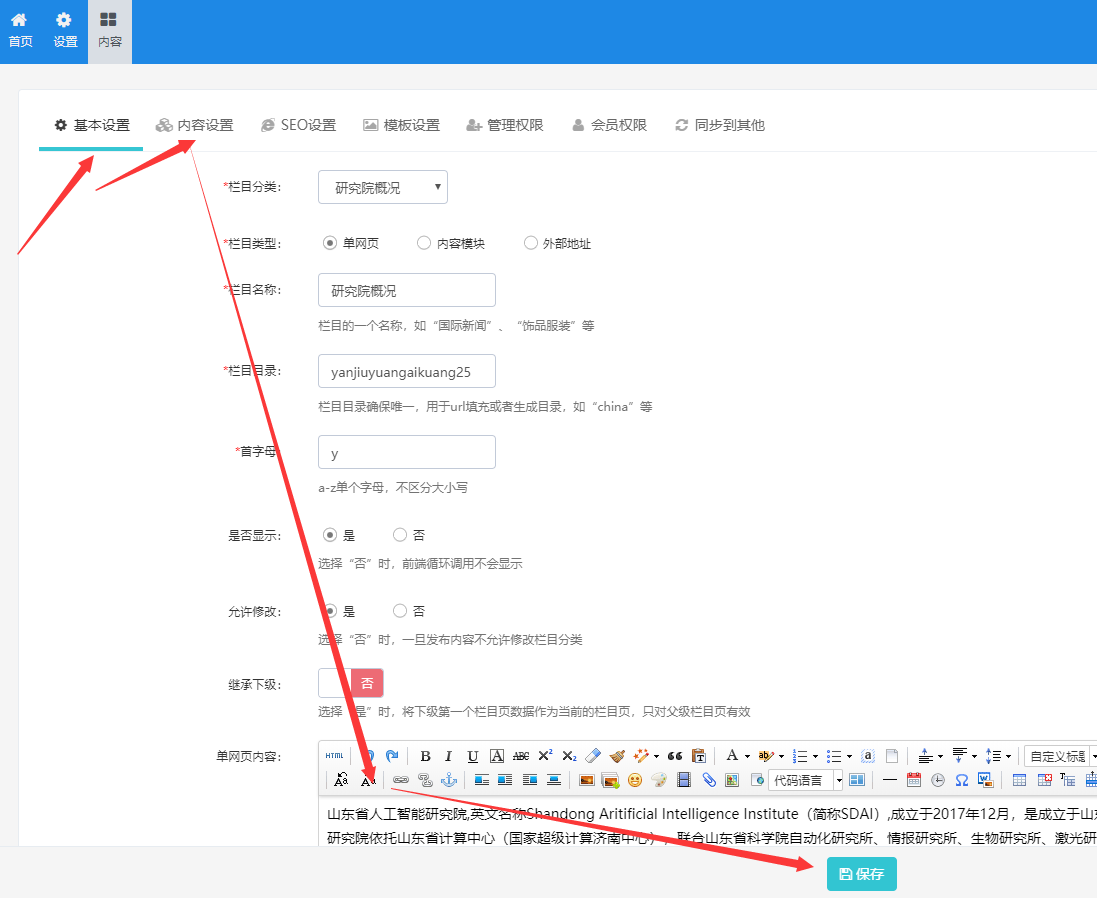The width and height of the screenshot is (1097, 898).
Task: Expand the font color dropdown arrow
Action: click(747, 757)
